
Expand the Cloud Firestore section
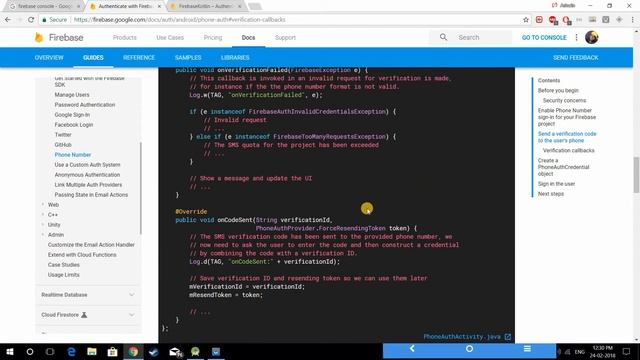131,315
